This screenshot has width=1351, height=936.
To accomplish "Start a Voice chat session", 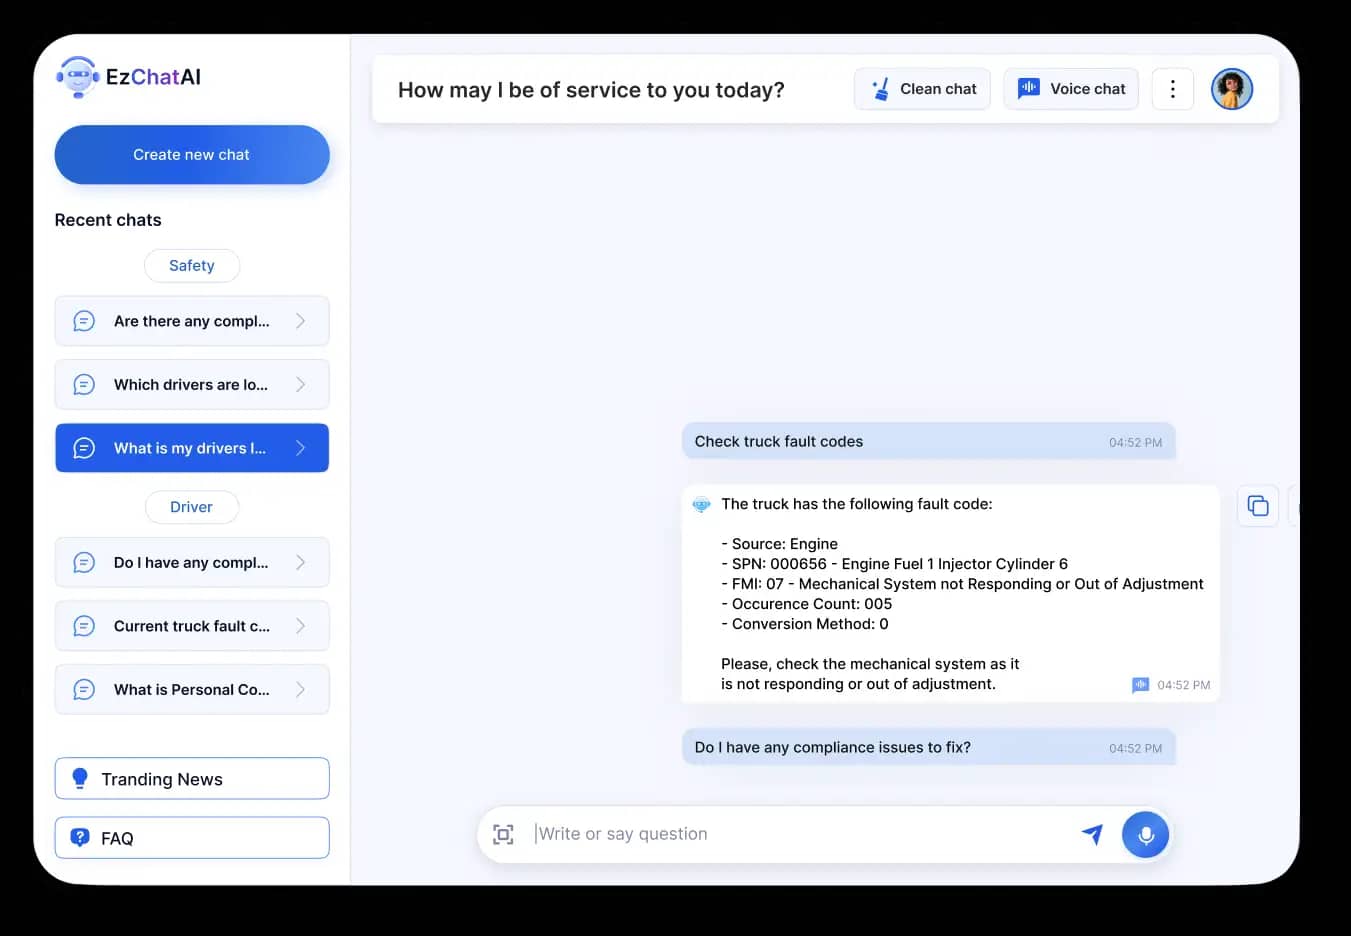I will 1070,90.
